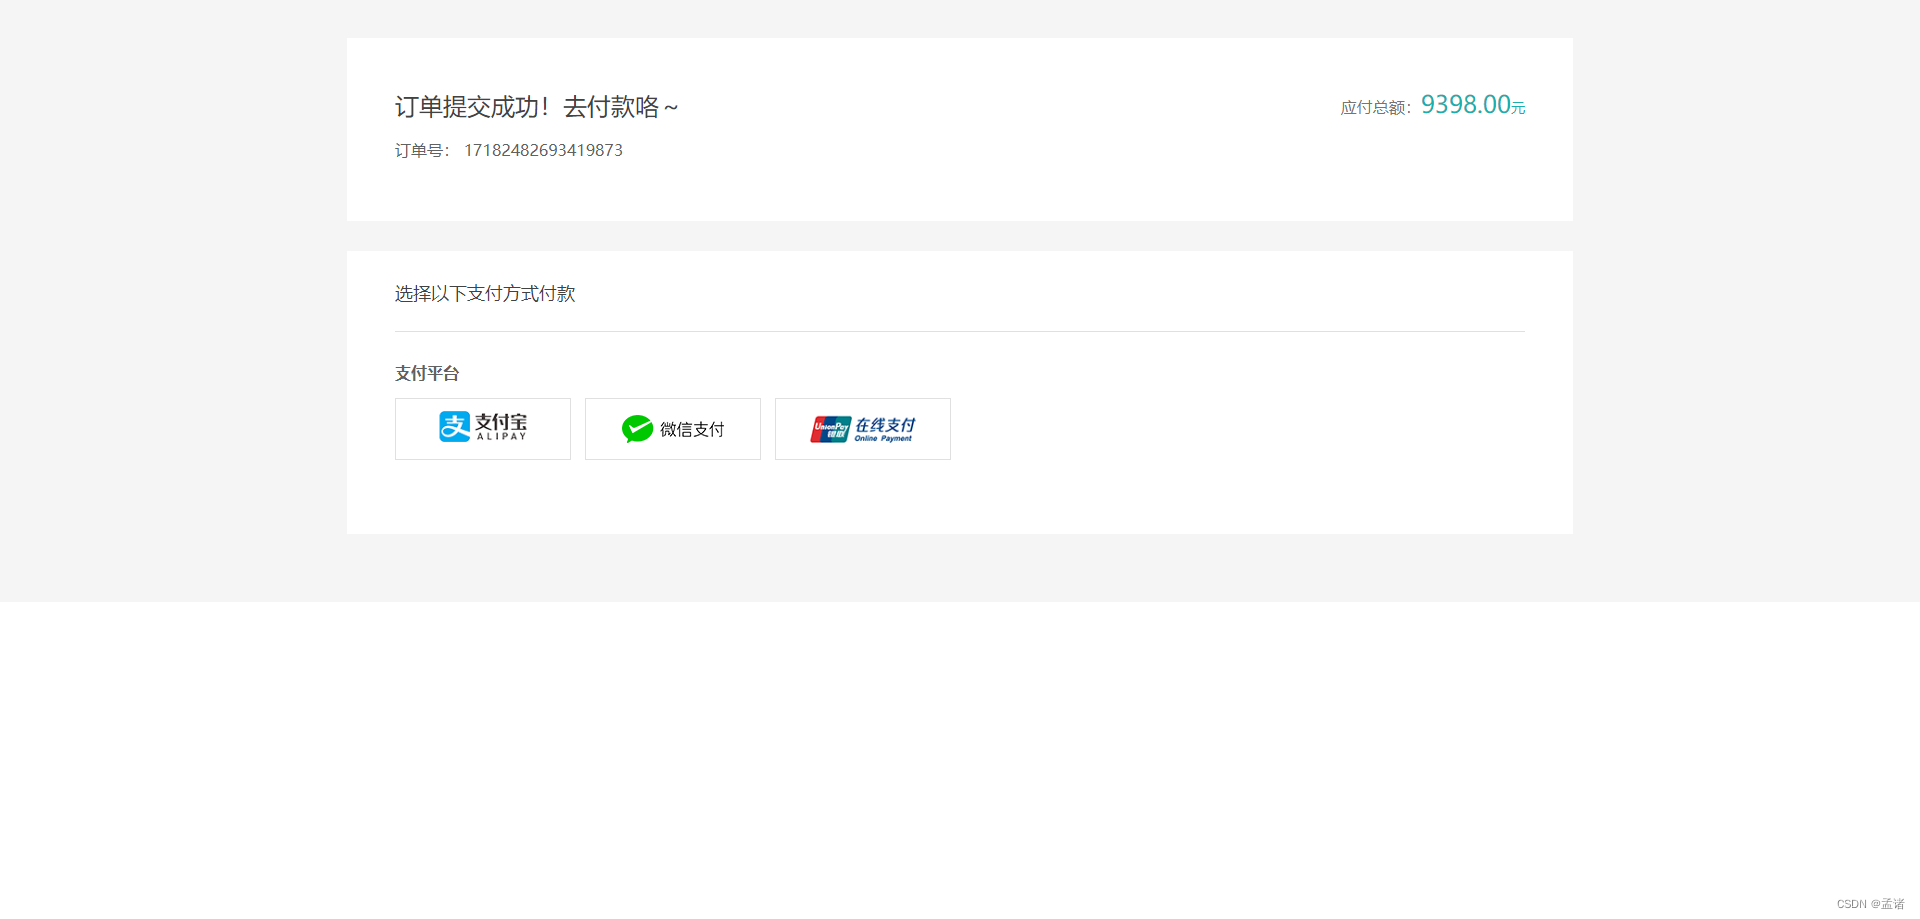Select the UnionPay online payment option
This screenshot has height=919, width=1920.
[862, 429]
